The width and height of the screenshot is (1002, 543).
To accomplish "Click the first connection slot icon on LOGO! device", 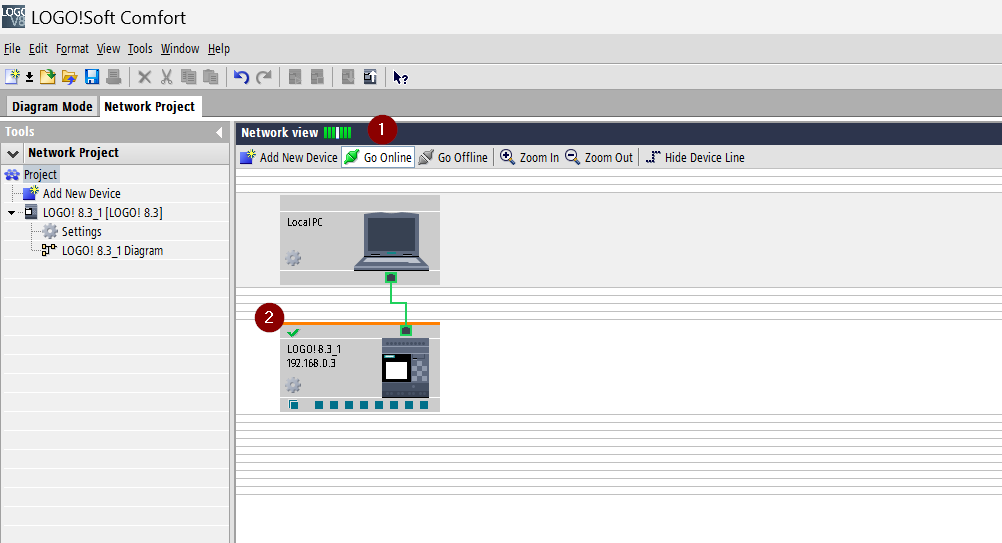I will (293, 405).
